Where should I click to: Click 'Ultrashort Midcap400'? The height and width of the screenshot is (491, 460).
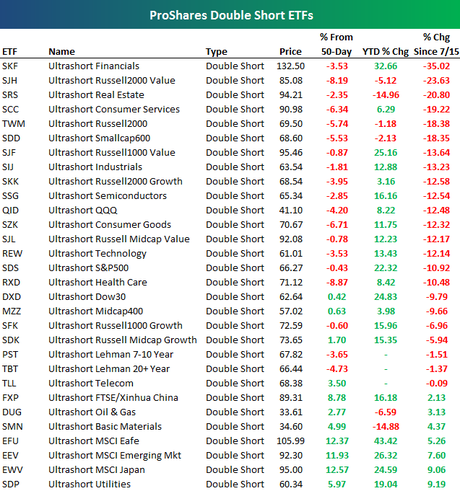pyautogui.click(x=96, y=311)
